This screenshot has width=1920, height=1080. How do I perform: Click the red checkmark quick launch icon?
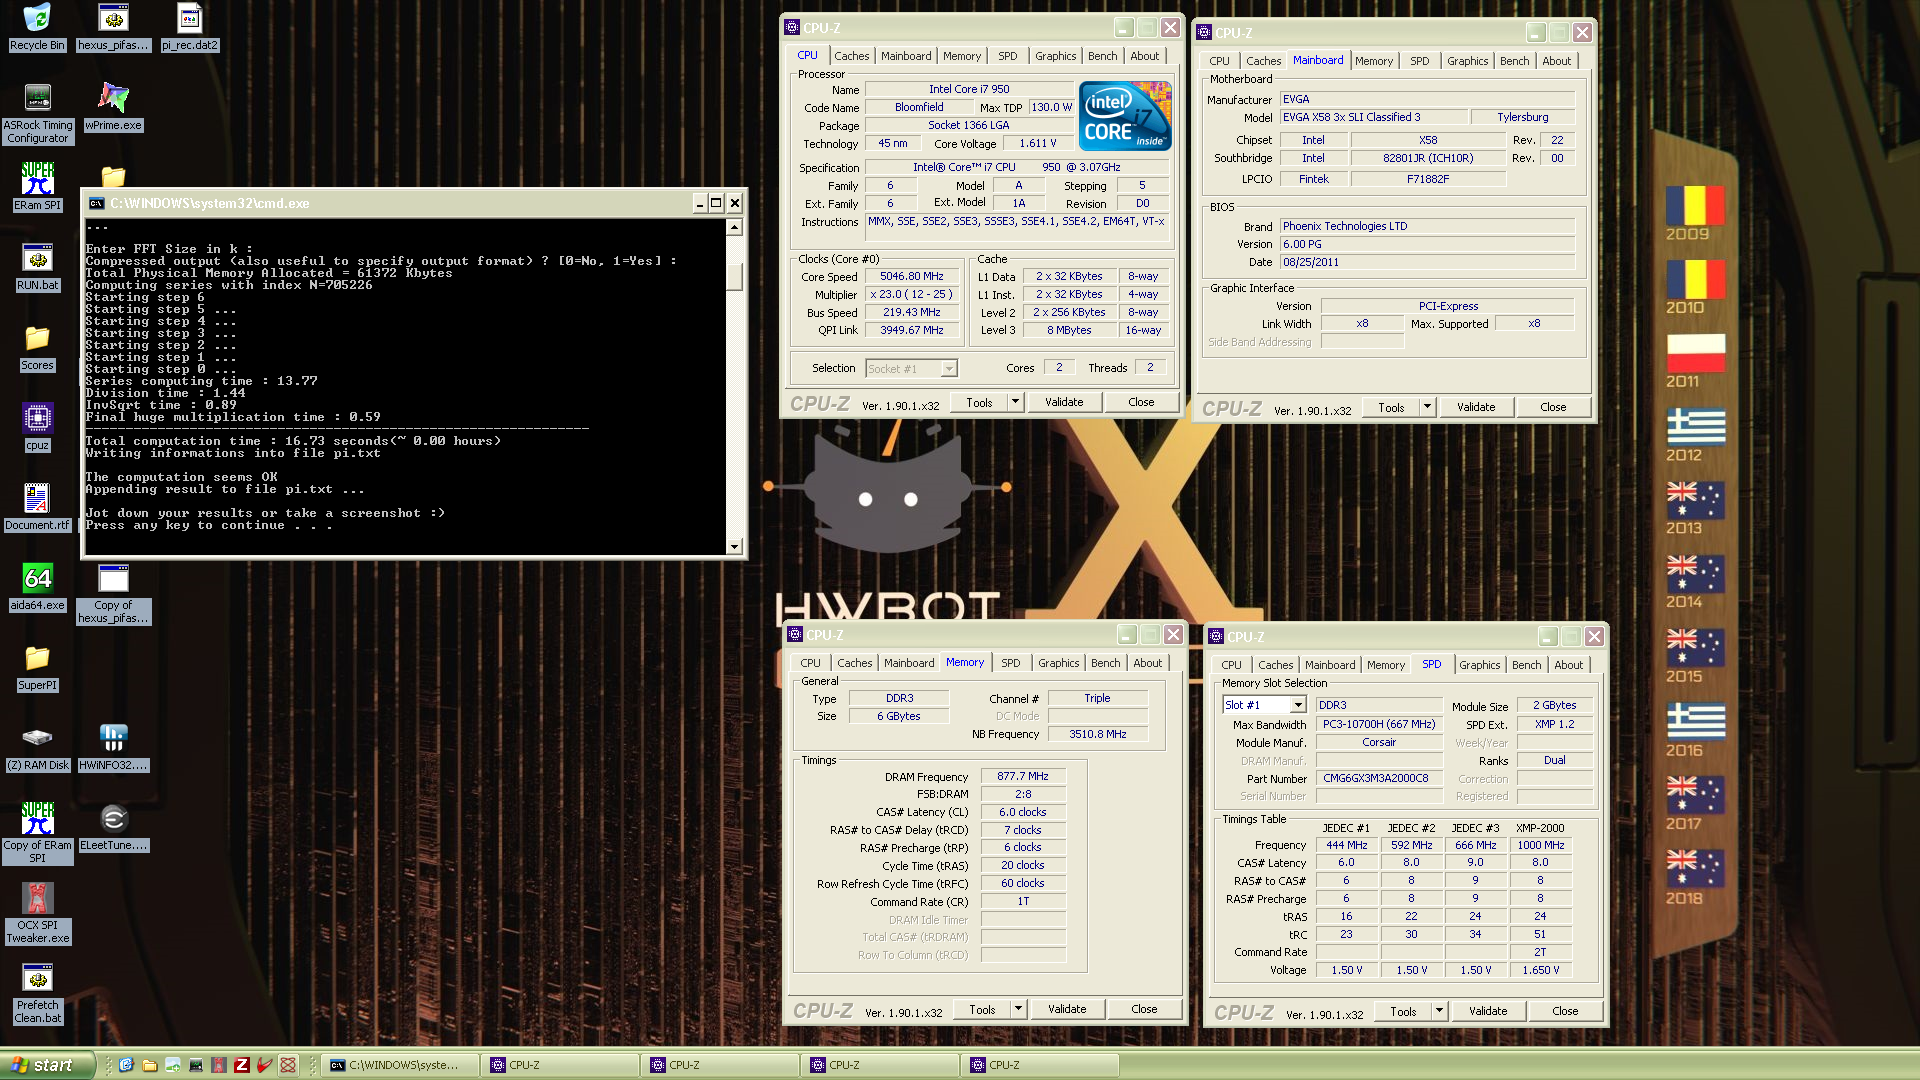(x=264, y=1065)
